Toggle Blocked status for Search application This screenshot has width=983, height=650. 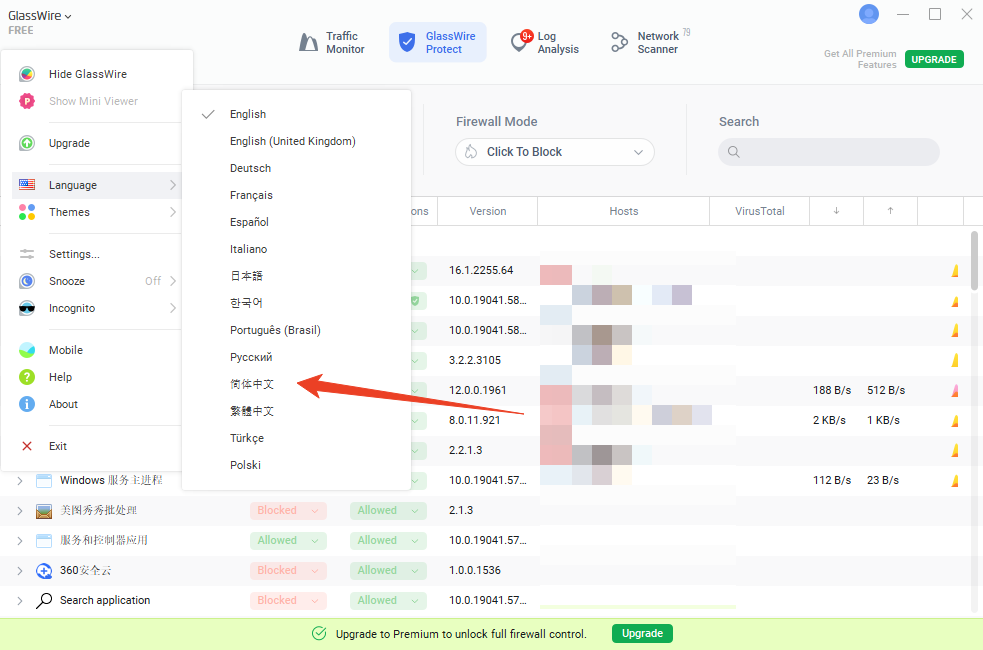pos(288,600)
